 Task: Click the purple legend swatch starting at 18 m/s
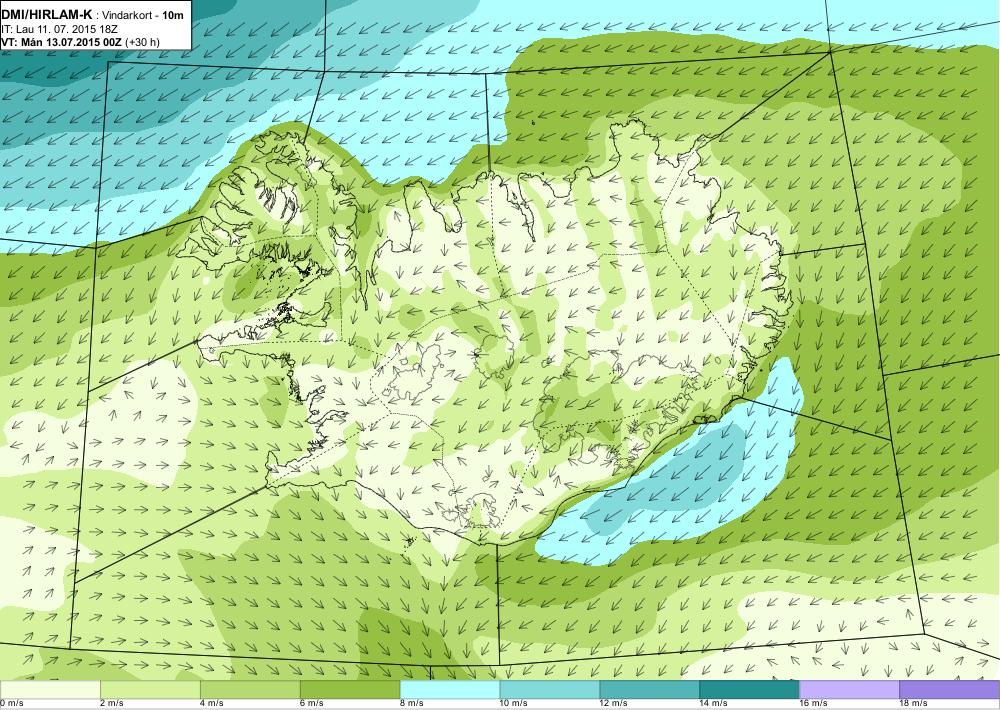point(950,690)
